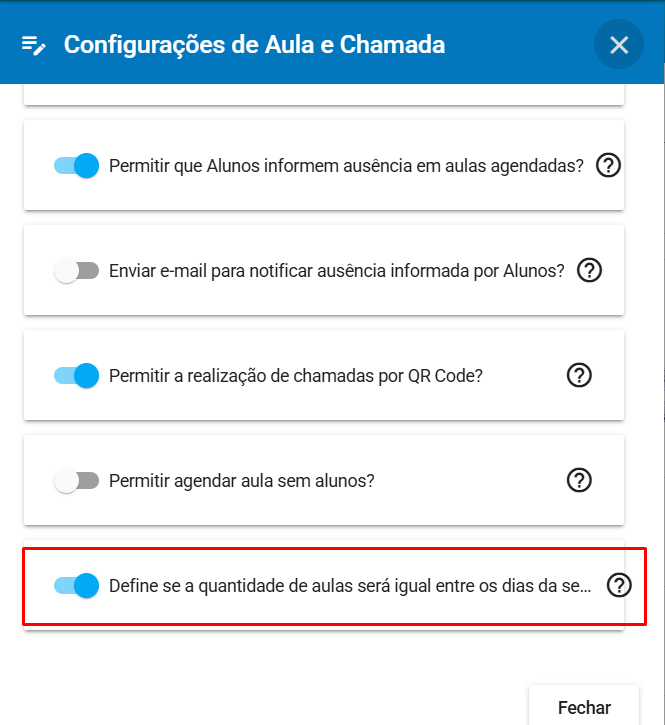
Task: Click the Fechar button
Action: tap(584, 707)
